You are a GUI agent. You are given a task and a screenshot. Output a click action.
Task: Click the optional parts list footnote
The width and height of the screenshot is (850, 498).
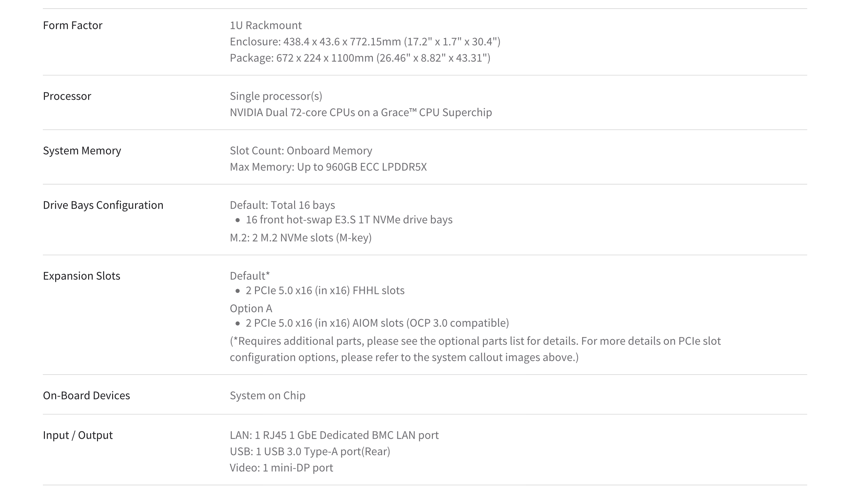click(475, 350)
